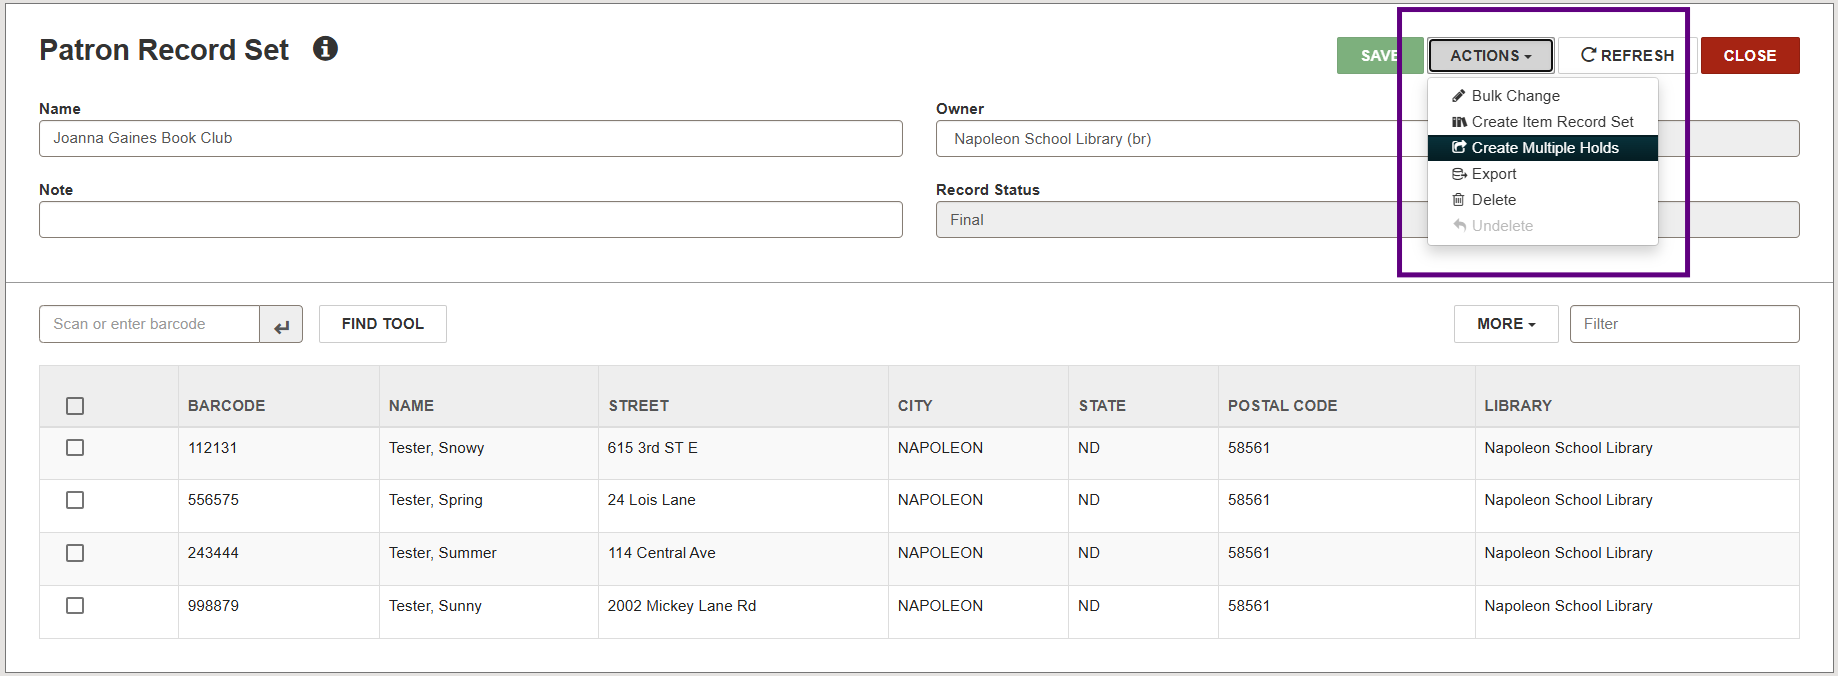Click the info icon beside Patron Record Set

[325, 48]
